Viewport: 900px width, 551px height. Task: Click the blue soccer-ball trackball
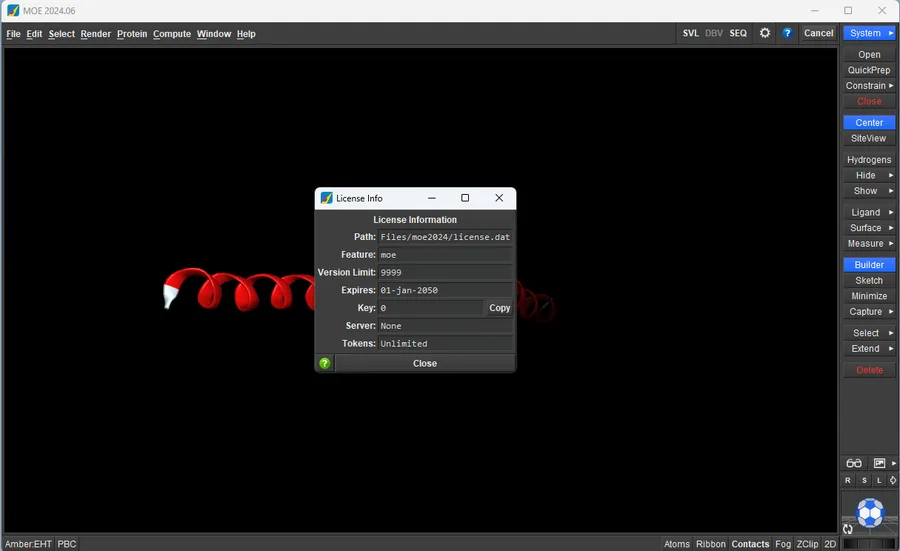[870, 513]
